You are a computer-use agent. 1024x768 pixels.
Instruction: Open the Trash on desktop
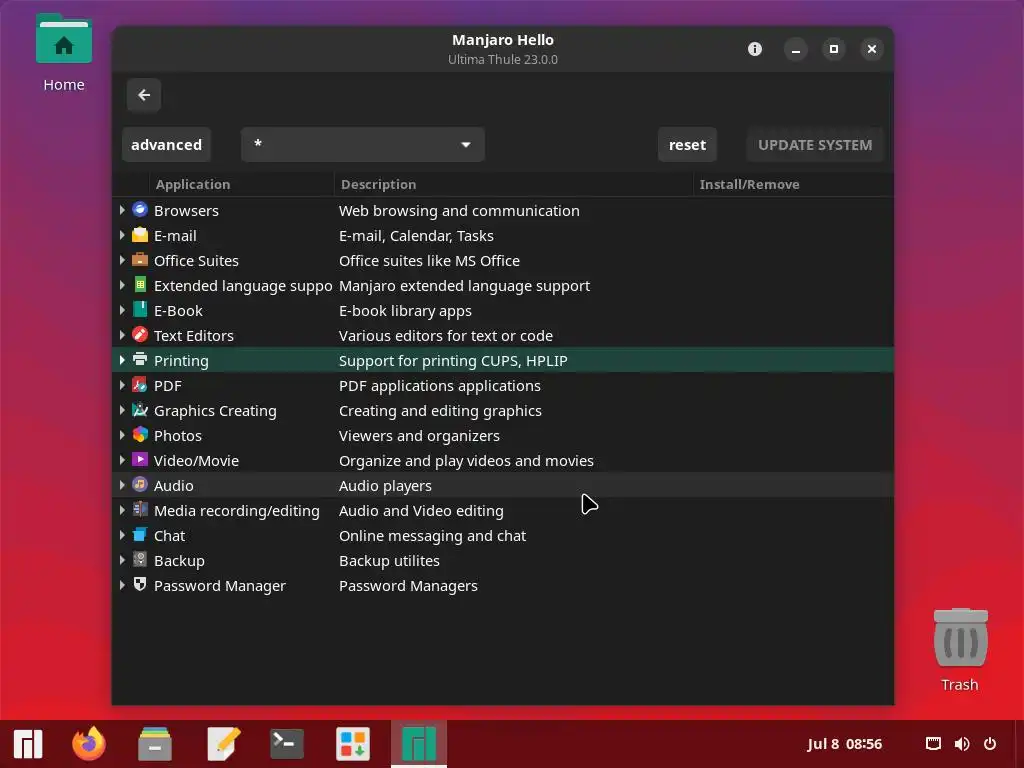(x=960, y=650)
